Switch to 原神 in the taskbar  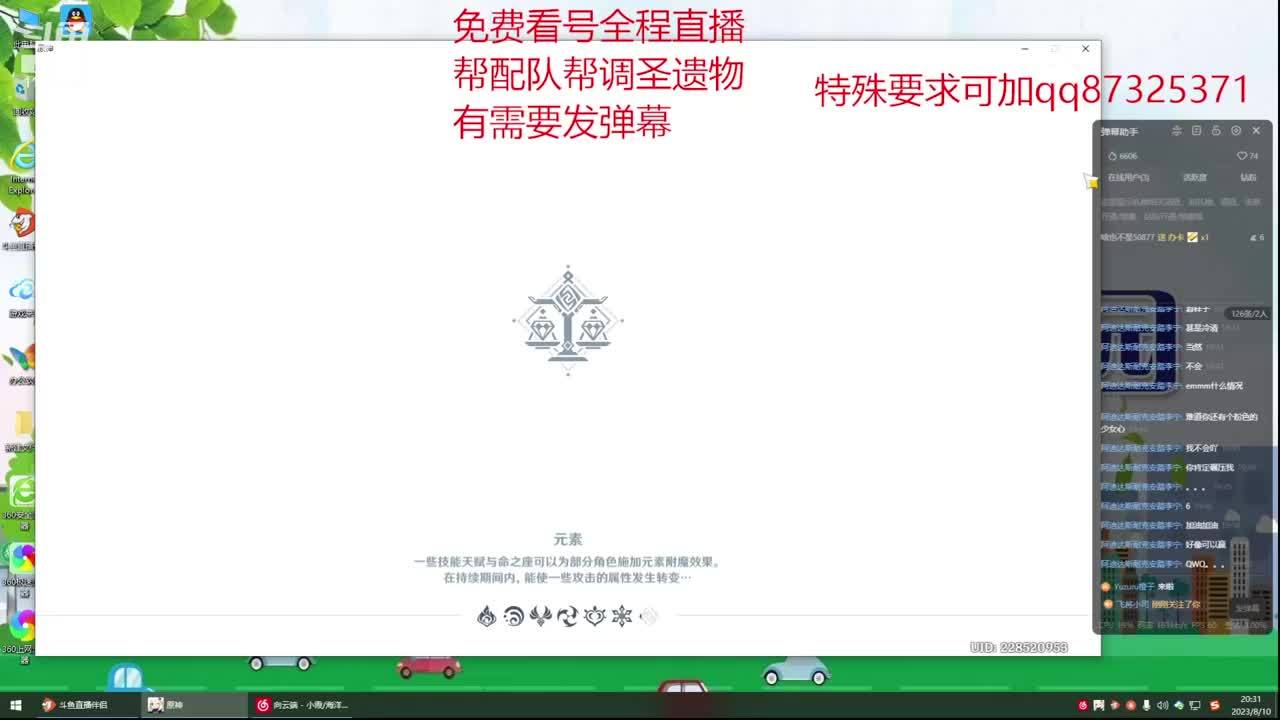click(193, 705)
